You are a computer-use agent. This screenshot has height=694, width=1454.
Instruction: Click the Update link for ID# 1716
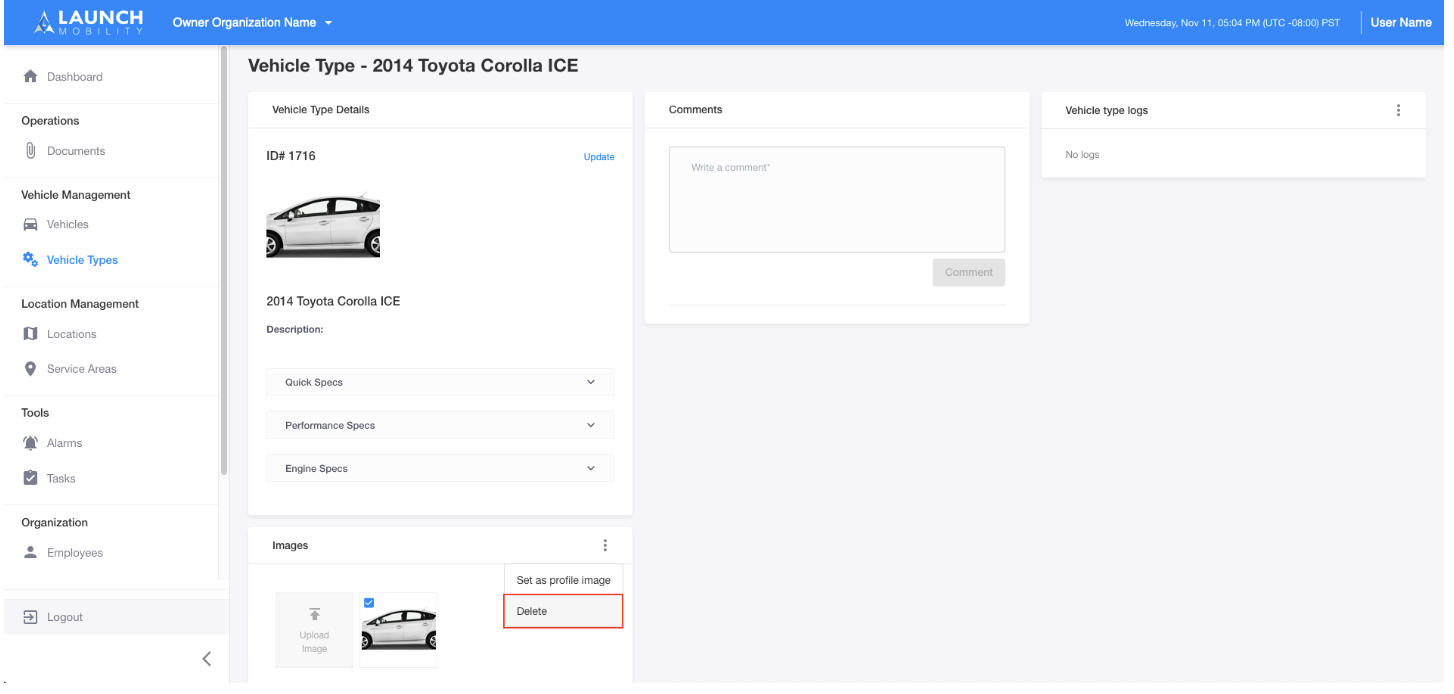(599, 157)
